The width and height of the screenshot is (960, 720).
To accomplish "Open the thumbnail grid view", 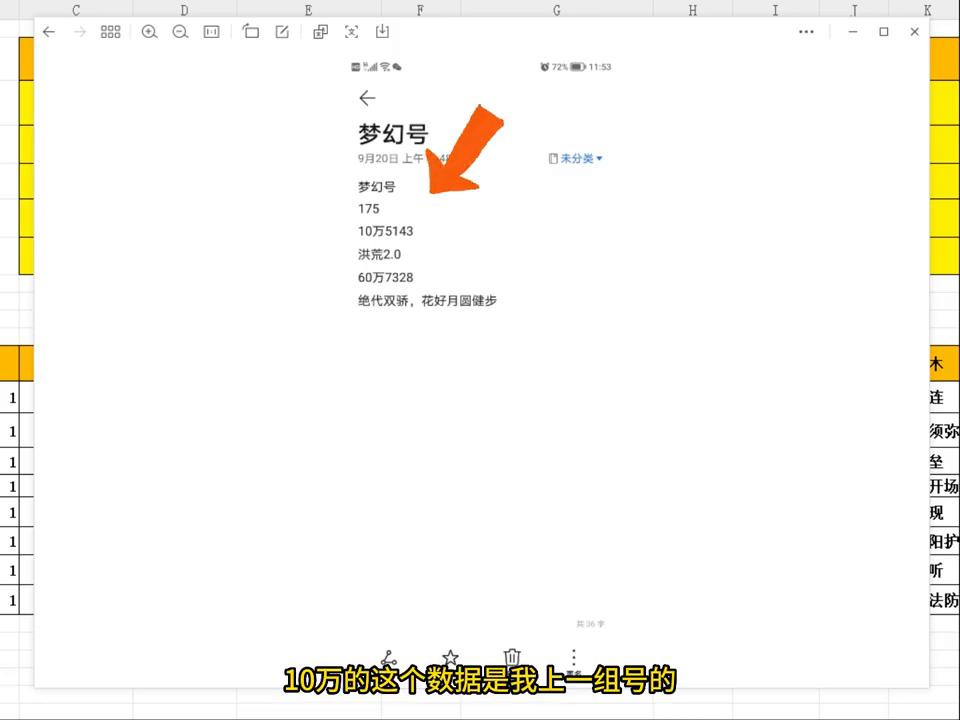I will [x=110, y=32].
